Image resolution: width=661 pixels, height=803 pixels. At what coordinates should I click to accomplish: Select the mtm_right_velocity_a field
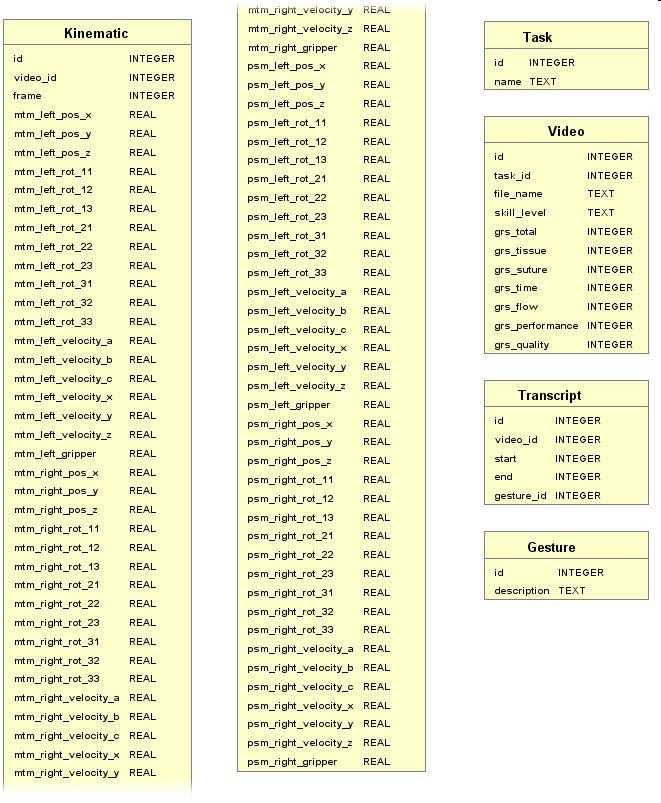point(97,698)
